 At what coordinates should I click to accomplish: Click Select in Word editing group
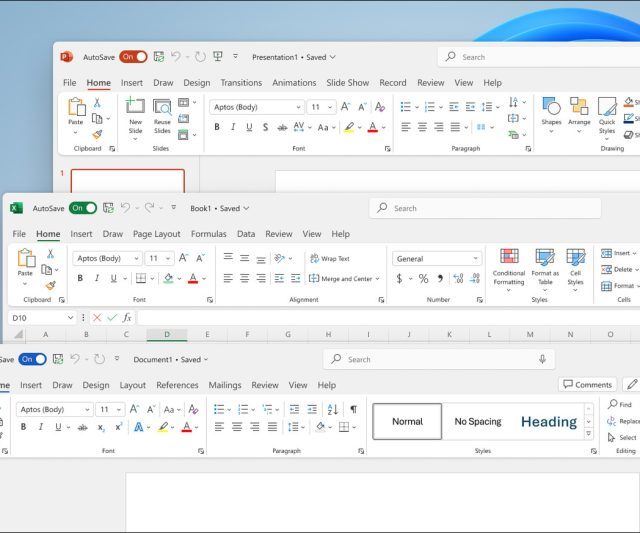622,438
